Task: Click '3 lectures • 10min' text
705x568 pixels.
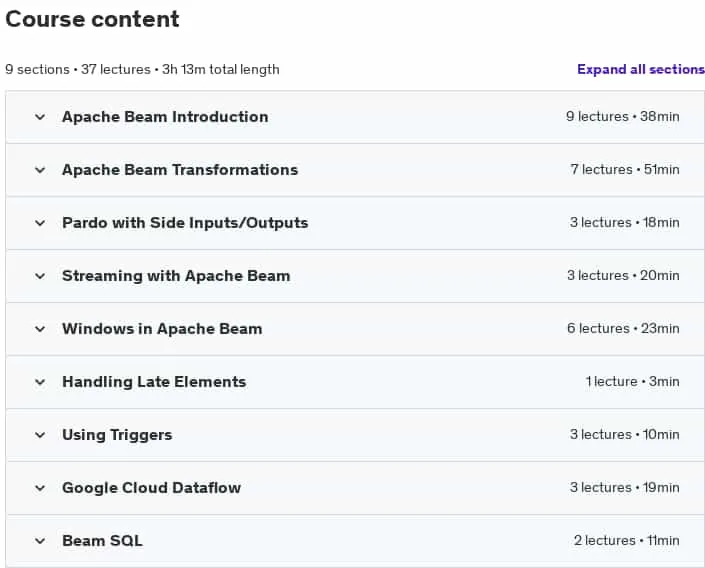Action: pyautogui.click(x=625, y=434)
